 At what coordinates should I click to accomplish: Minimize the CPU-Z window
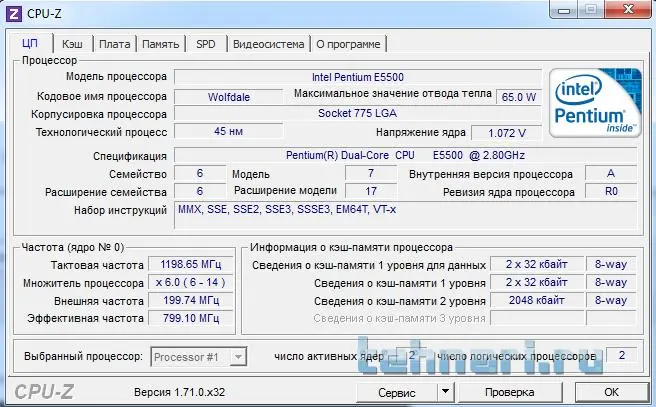(564, 10)
